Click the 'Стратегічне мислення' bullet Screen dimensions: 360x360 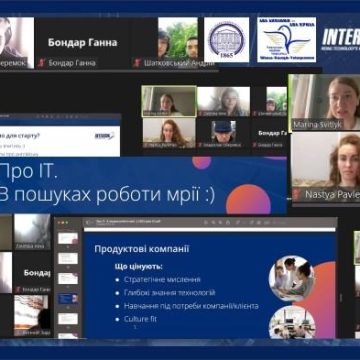click(162, 279)
